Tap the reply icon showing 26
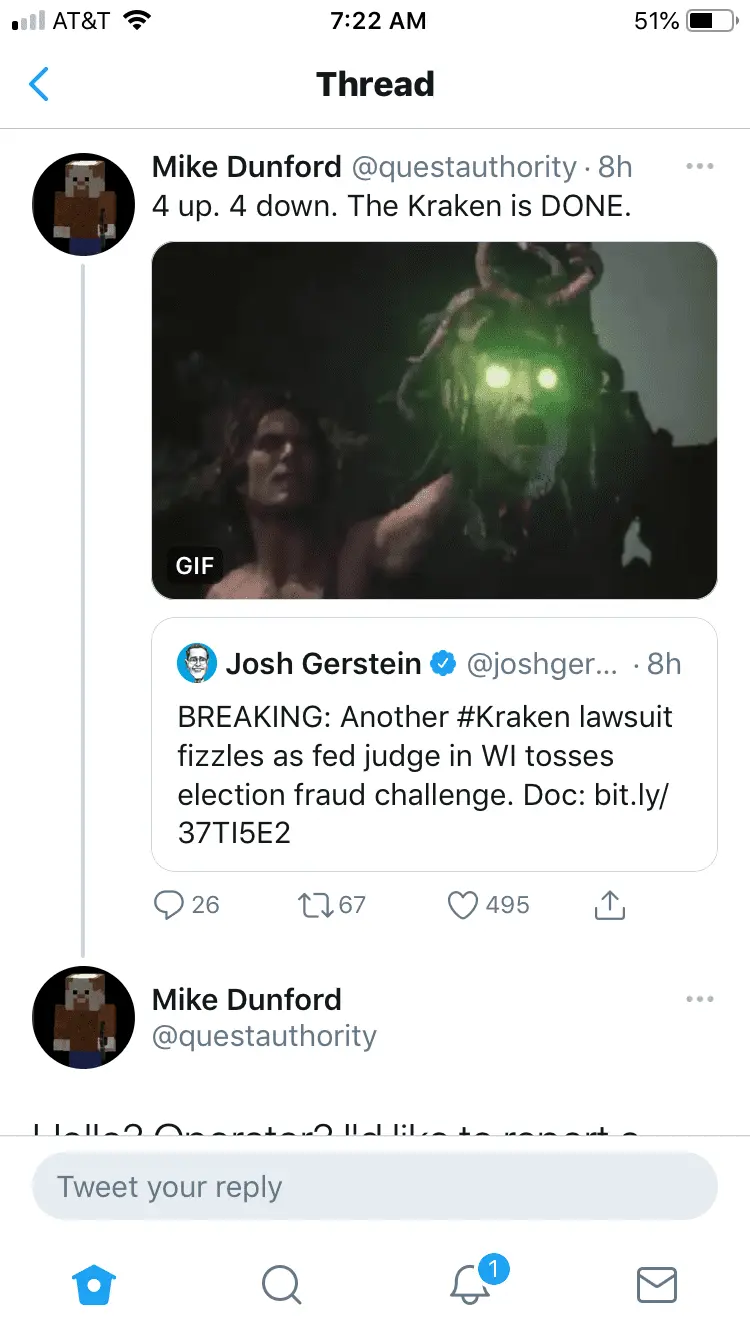 (x=168, y=905)
